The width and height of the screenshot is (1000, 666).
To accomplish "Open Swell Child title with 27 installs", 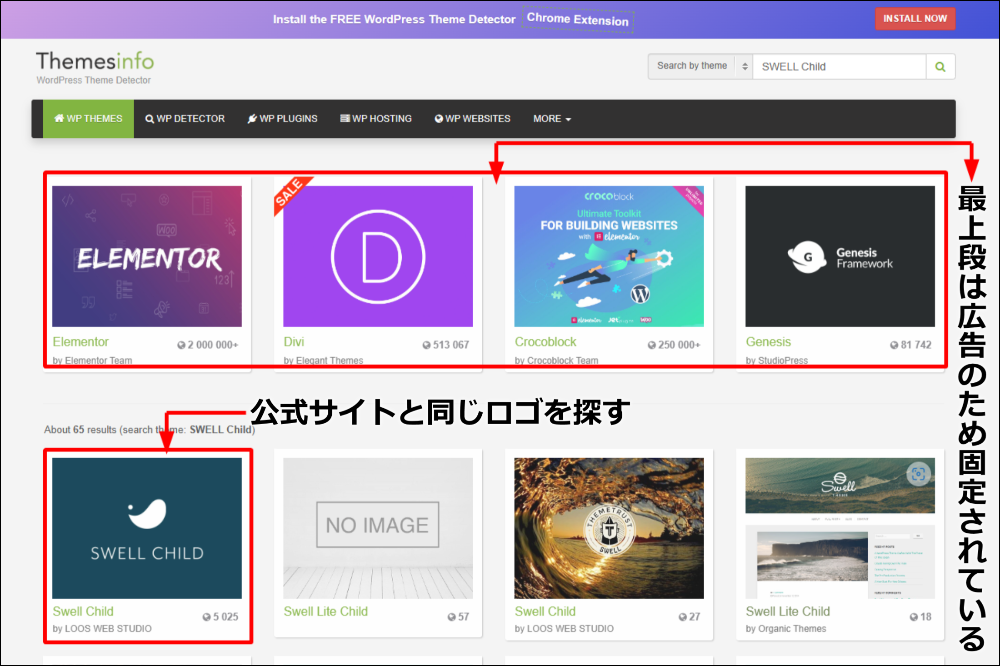I will click(545, 611).
